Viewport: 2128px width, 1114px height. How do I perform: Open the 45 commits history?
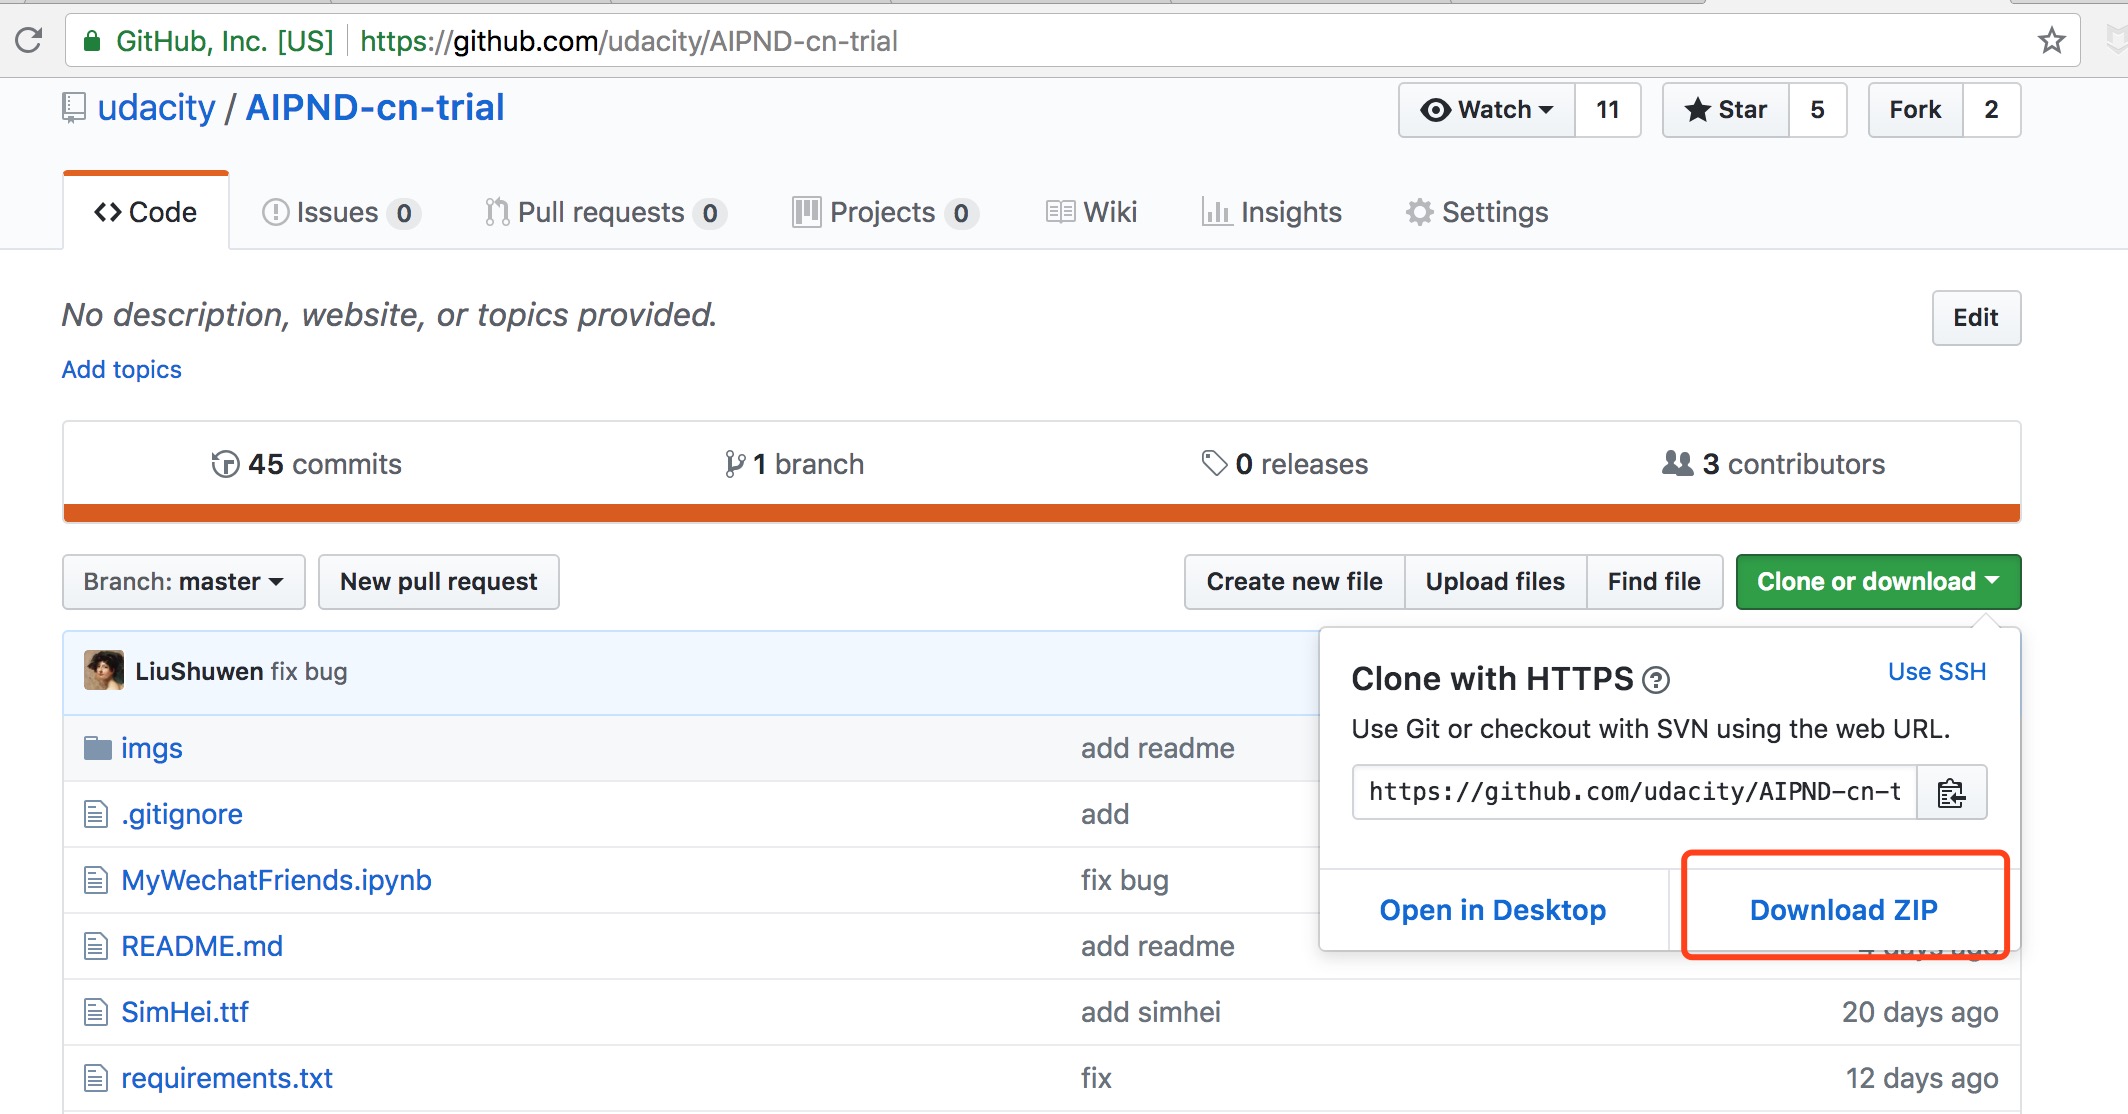[x=306, y=464]
